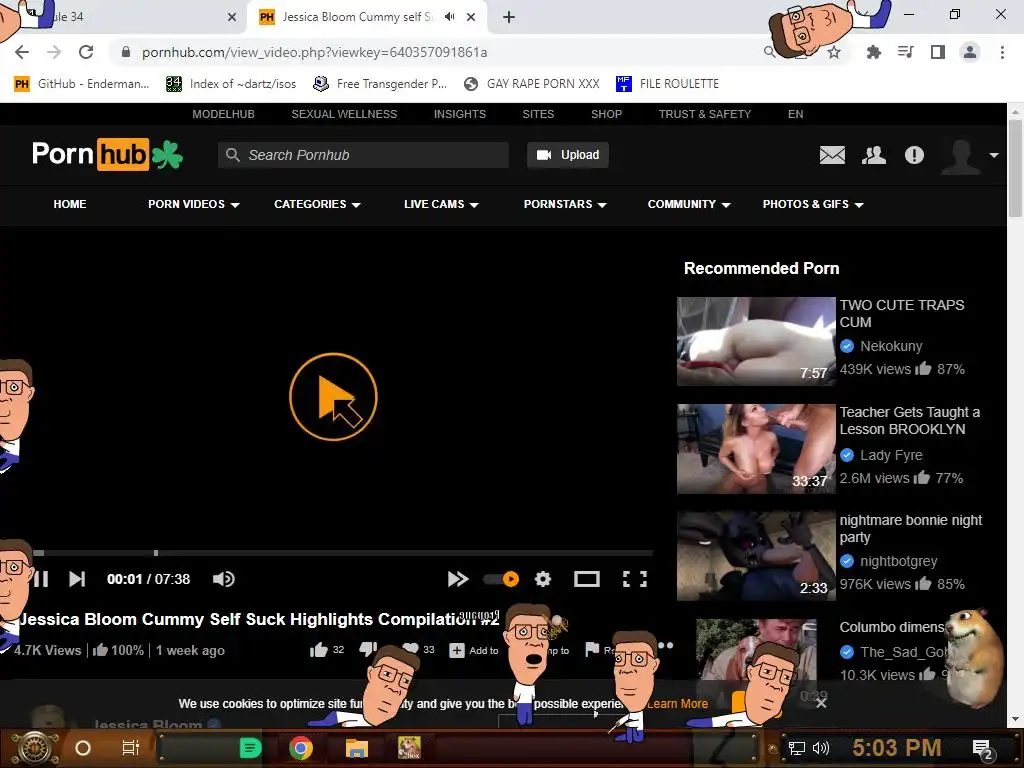Focus the site search field
The image size is (1024, 768).
tap(363, 155)
